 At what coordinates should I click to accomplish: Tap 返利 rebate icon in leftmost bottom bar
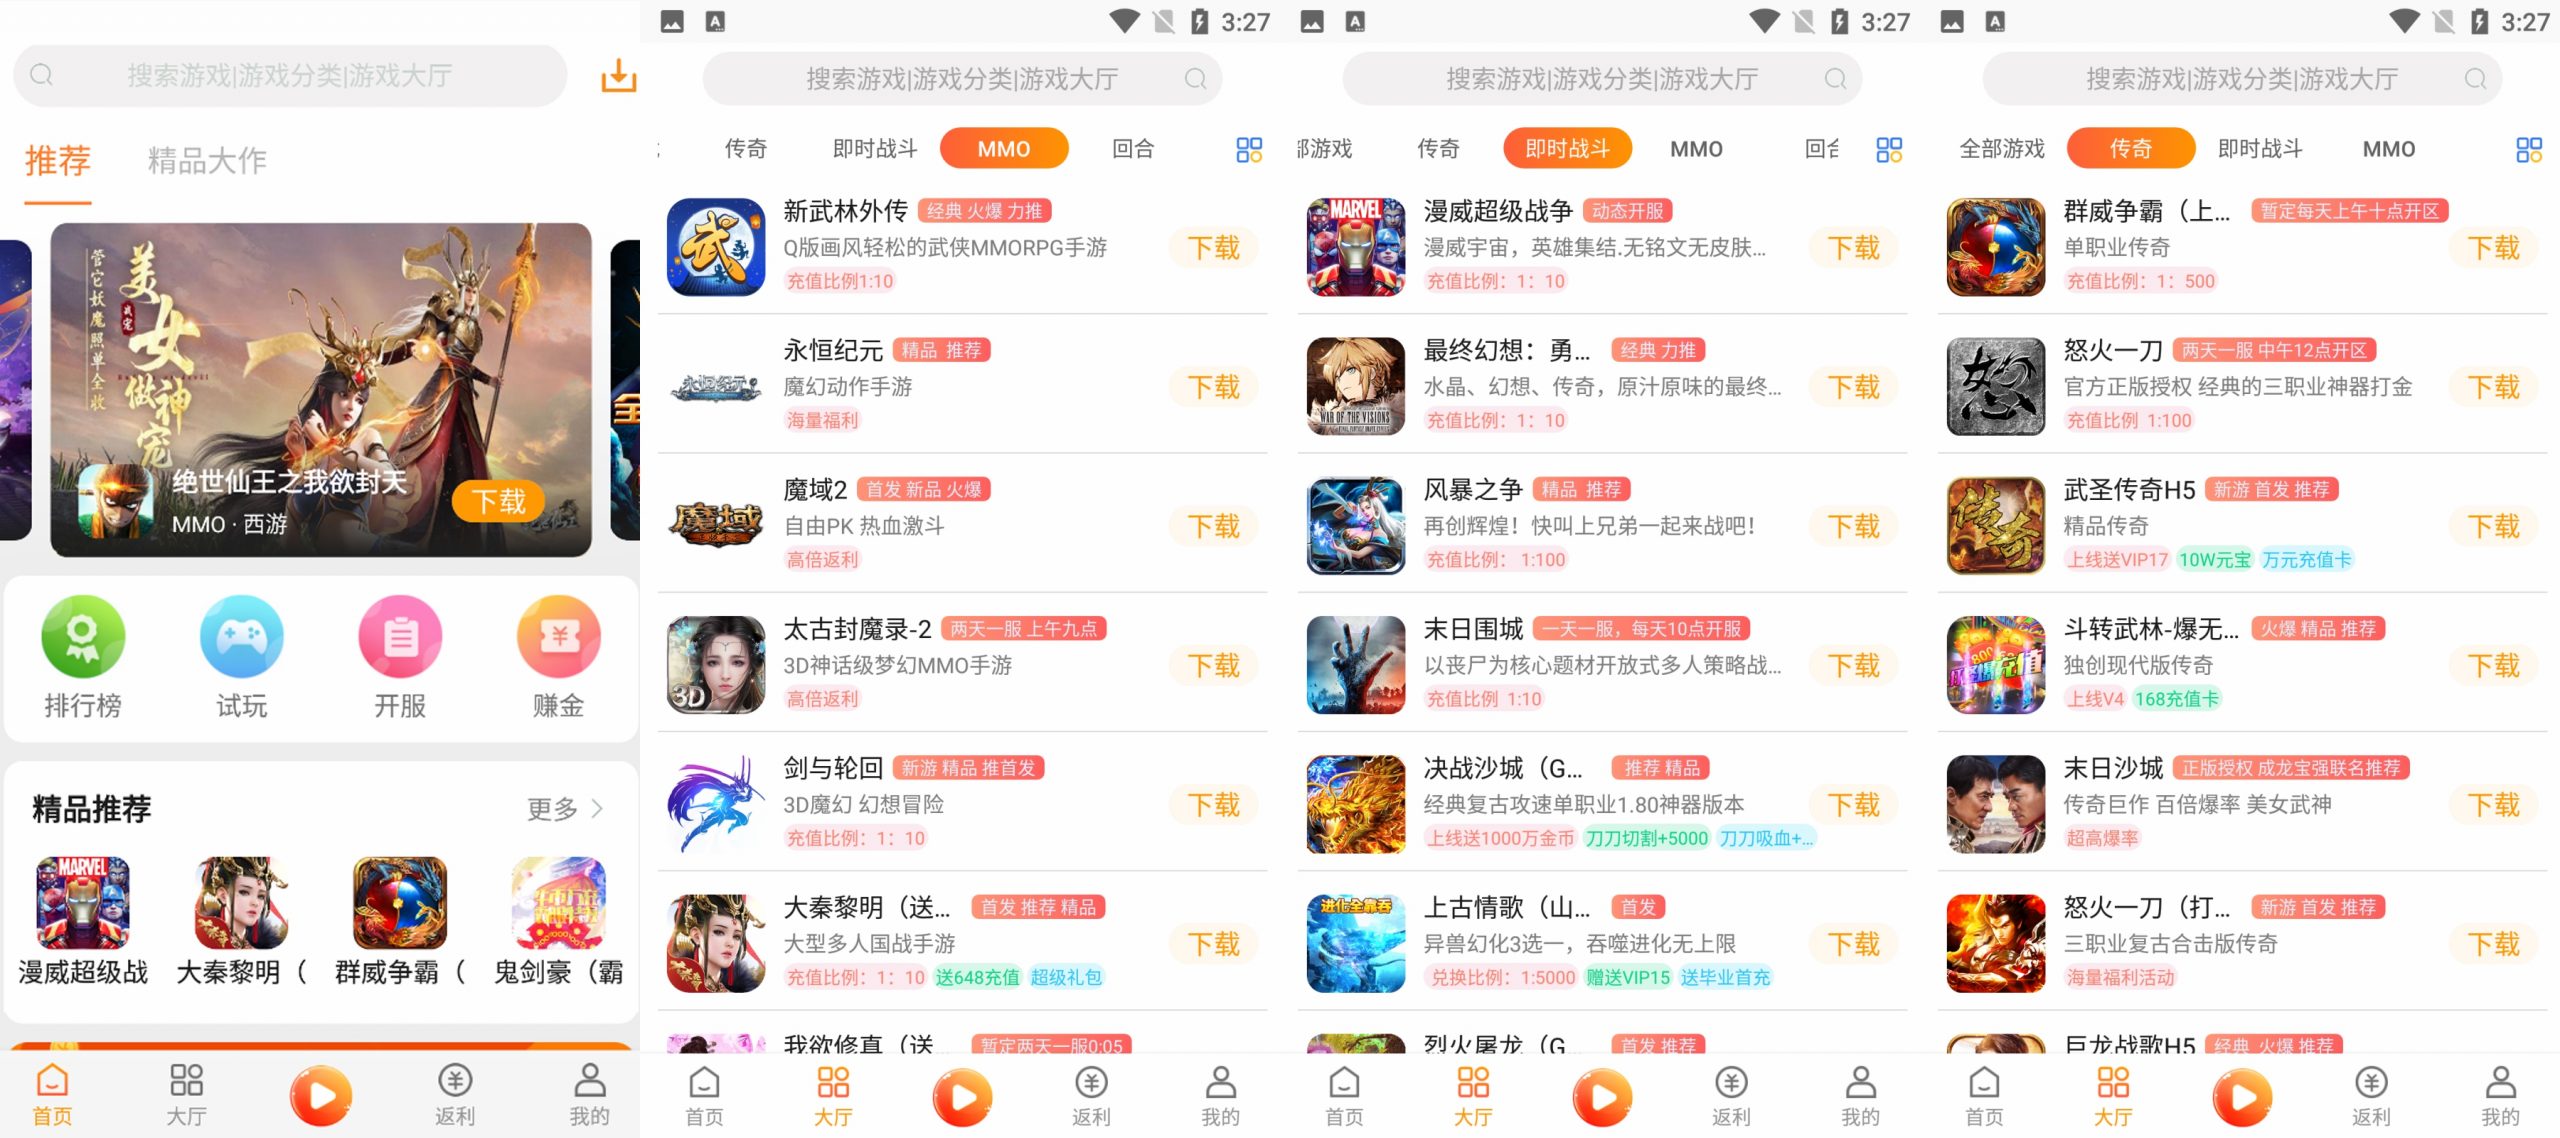point(455,1095)
